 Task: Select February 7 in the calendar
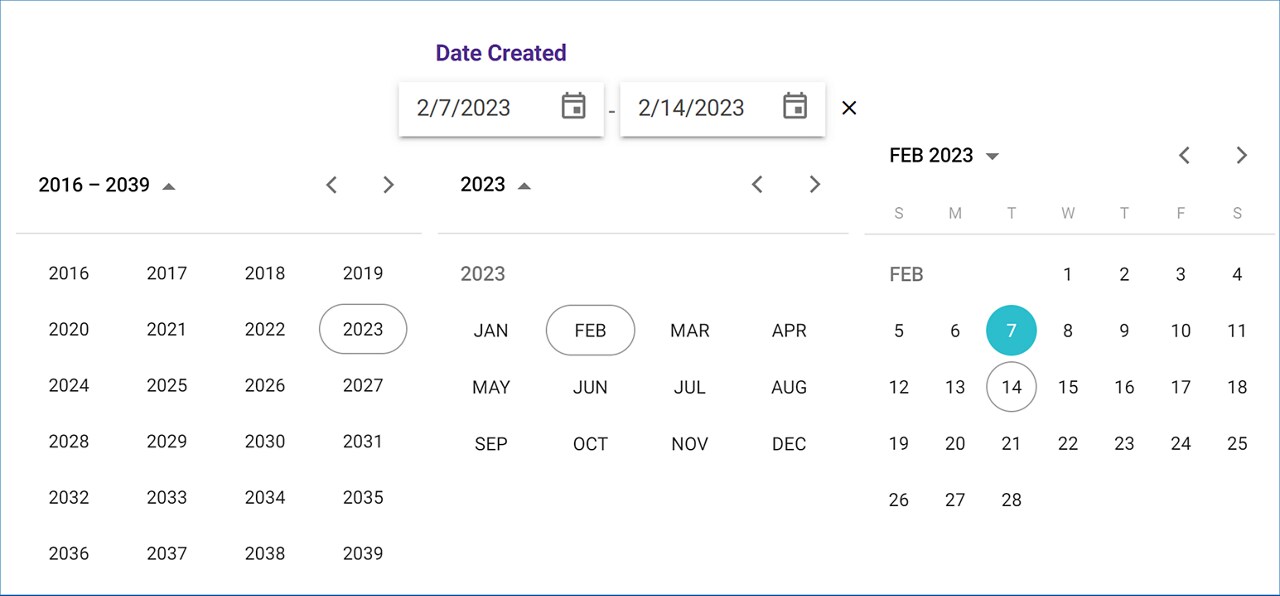click(x=1011, y=330)
